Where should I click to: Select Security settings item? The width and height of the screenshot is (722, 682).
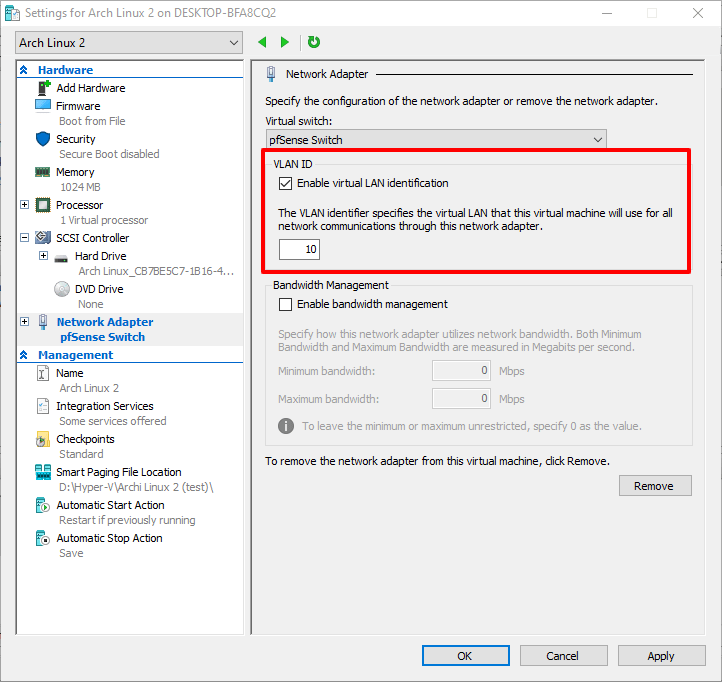point(76,139)
